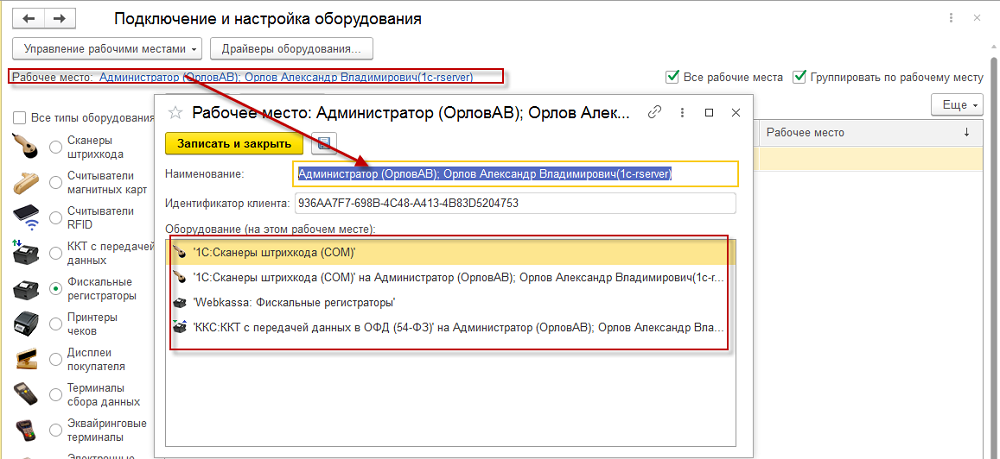This screenshot has height=459, width=1000.
Task: Select the 'Сканеры штрихкода' radio button
Action: coord(55,147)
